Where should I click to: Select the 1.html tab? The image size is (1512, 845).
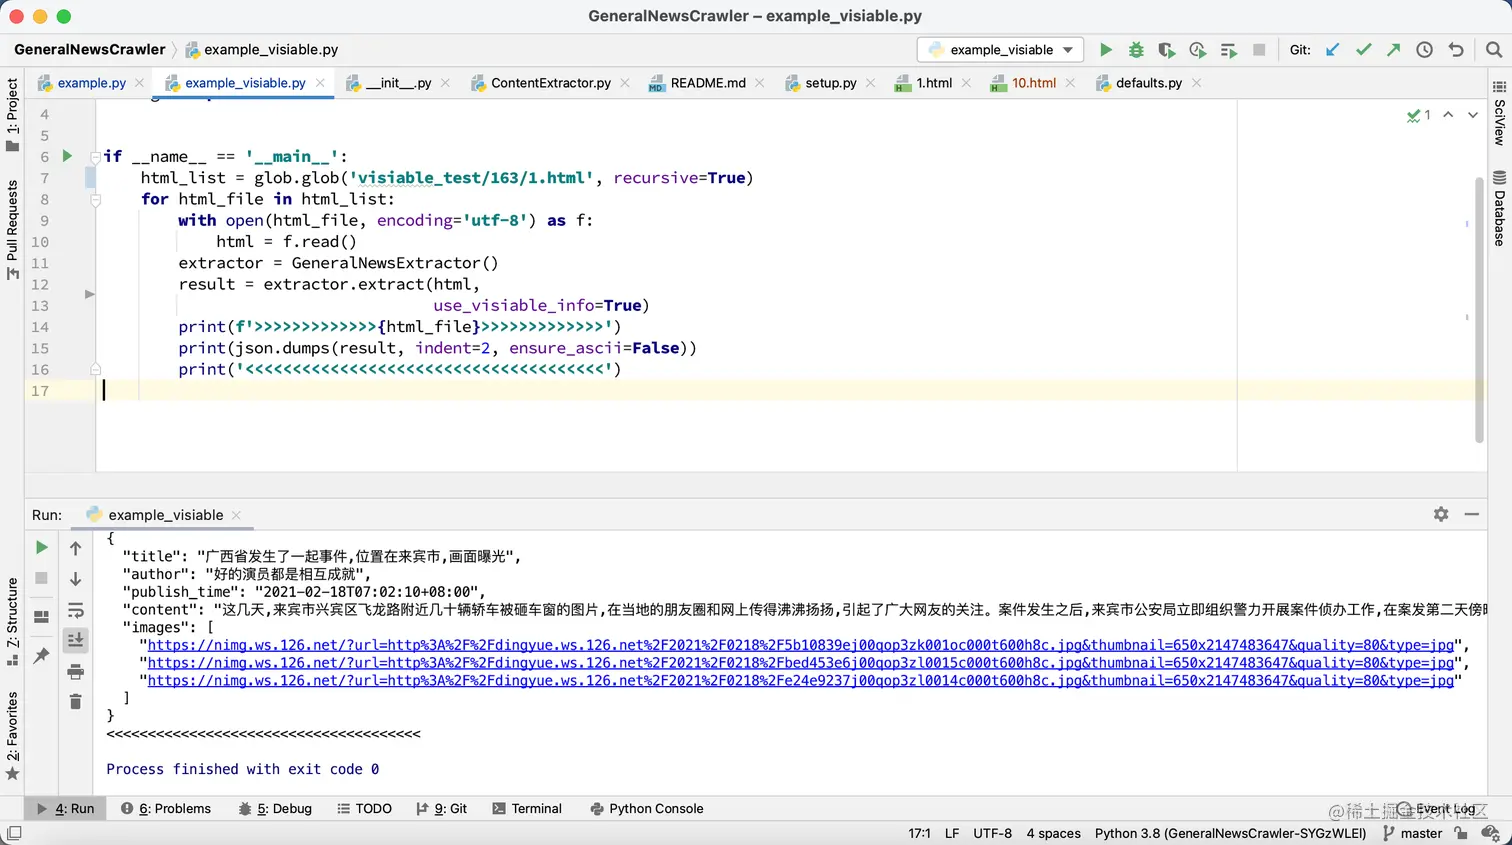pyautogui.click(x=934, y=83)
